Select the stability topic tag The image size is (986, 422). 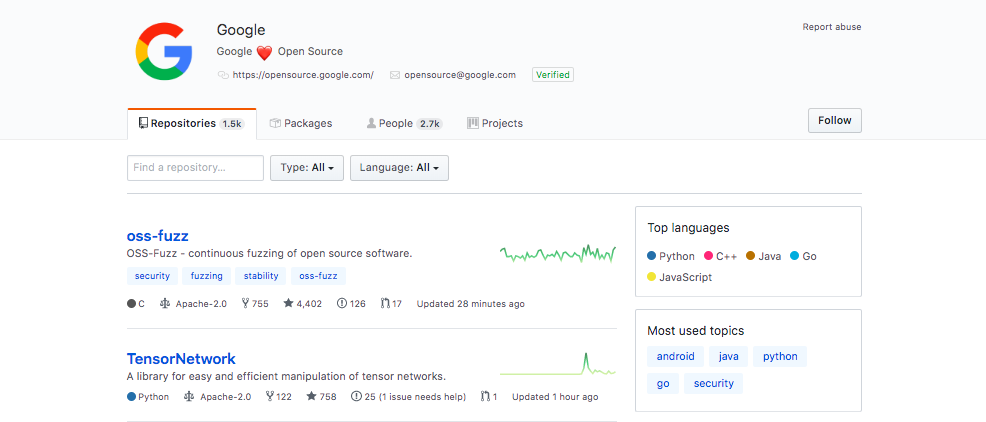coord(261,276)
